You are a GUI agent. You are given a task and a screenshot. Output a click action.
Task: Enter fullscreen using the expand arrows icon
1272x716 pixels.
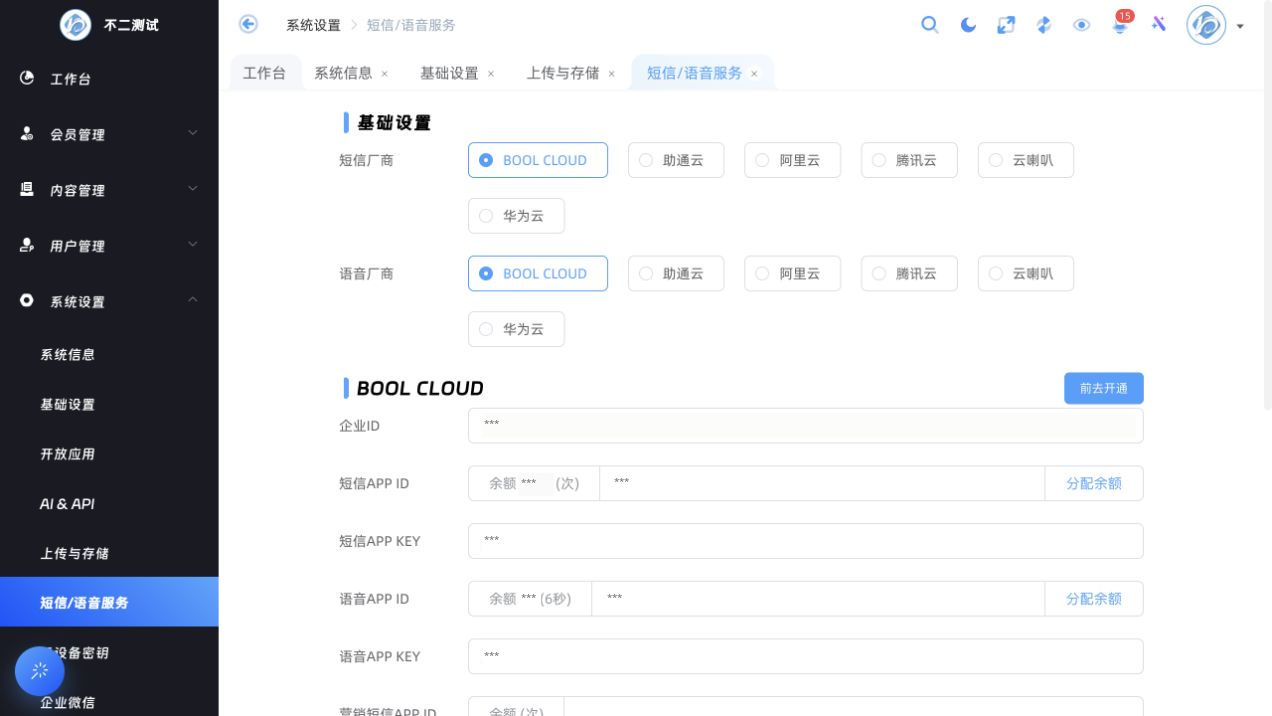pos(1006,25)
